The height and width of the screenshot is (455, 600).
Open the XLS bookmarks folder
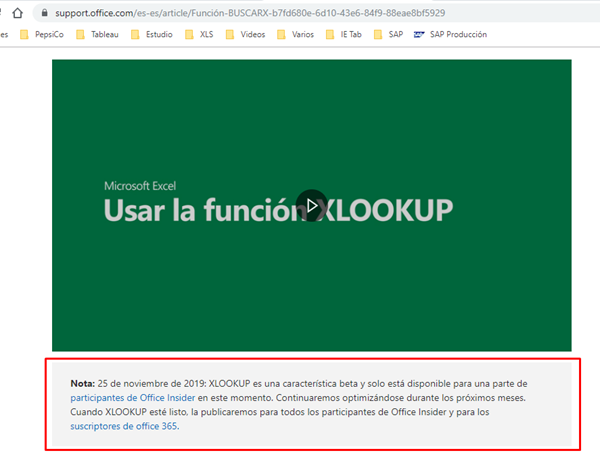[x=199, y=34]
